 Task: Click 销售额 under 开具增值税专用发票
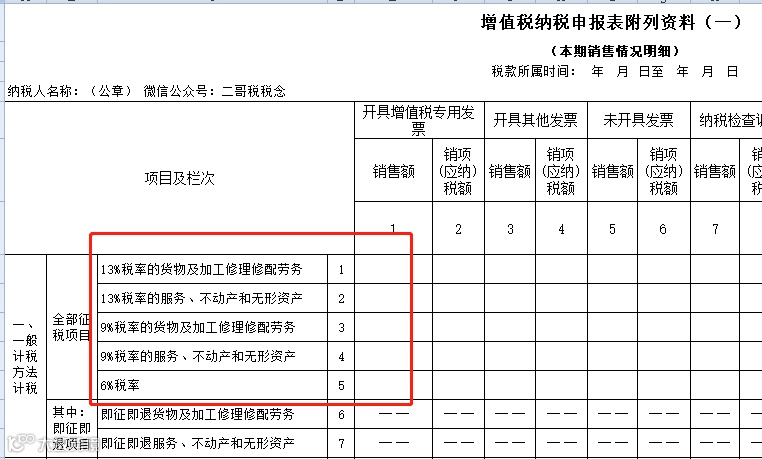pos(394,170)
